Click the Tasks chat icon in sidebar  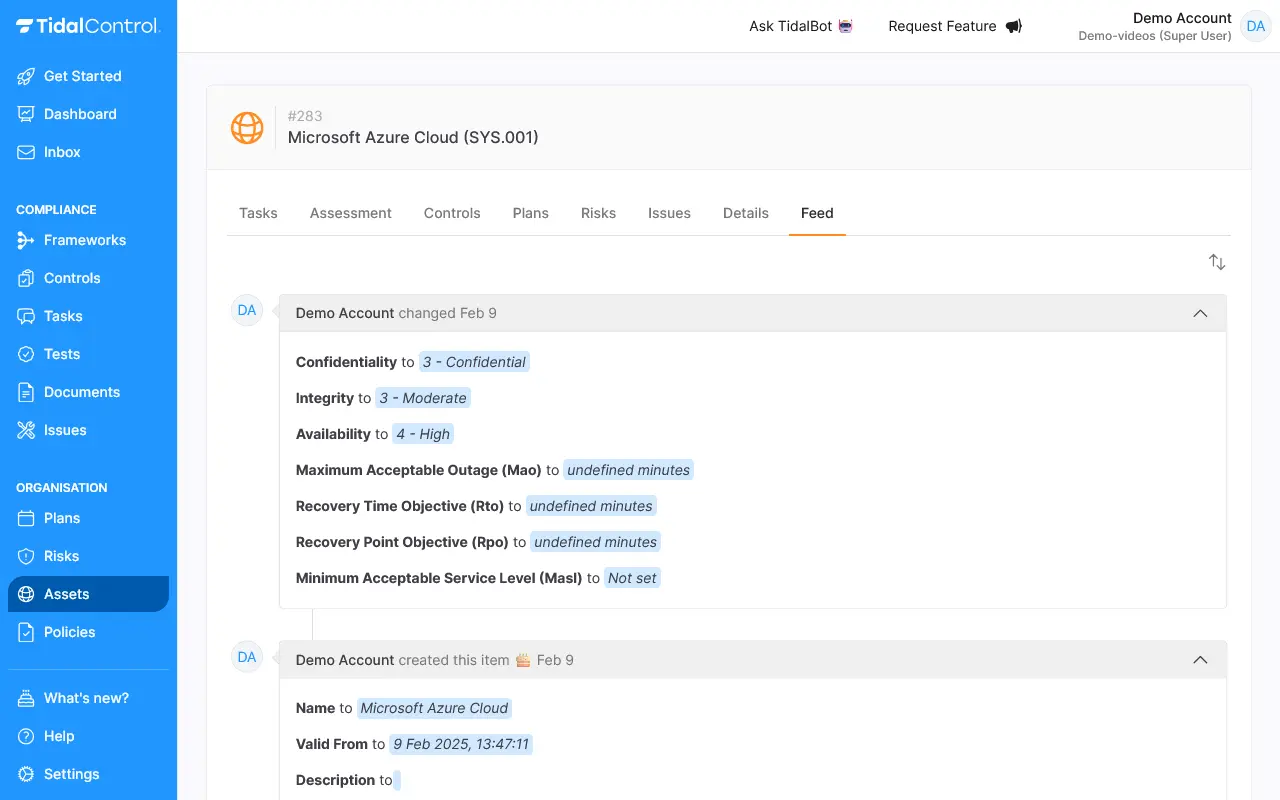click(x=26, y=316)
